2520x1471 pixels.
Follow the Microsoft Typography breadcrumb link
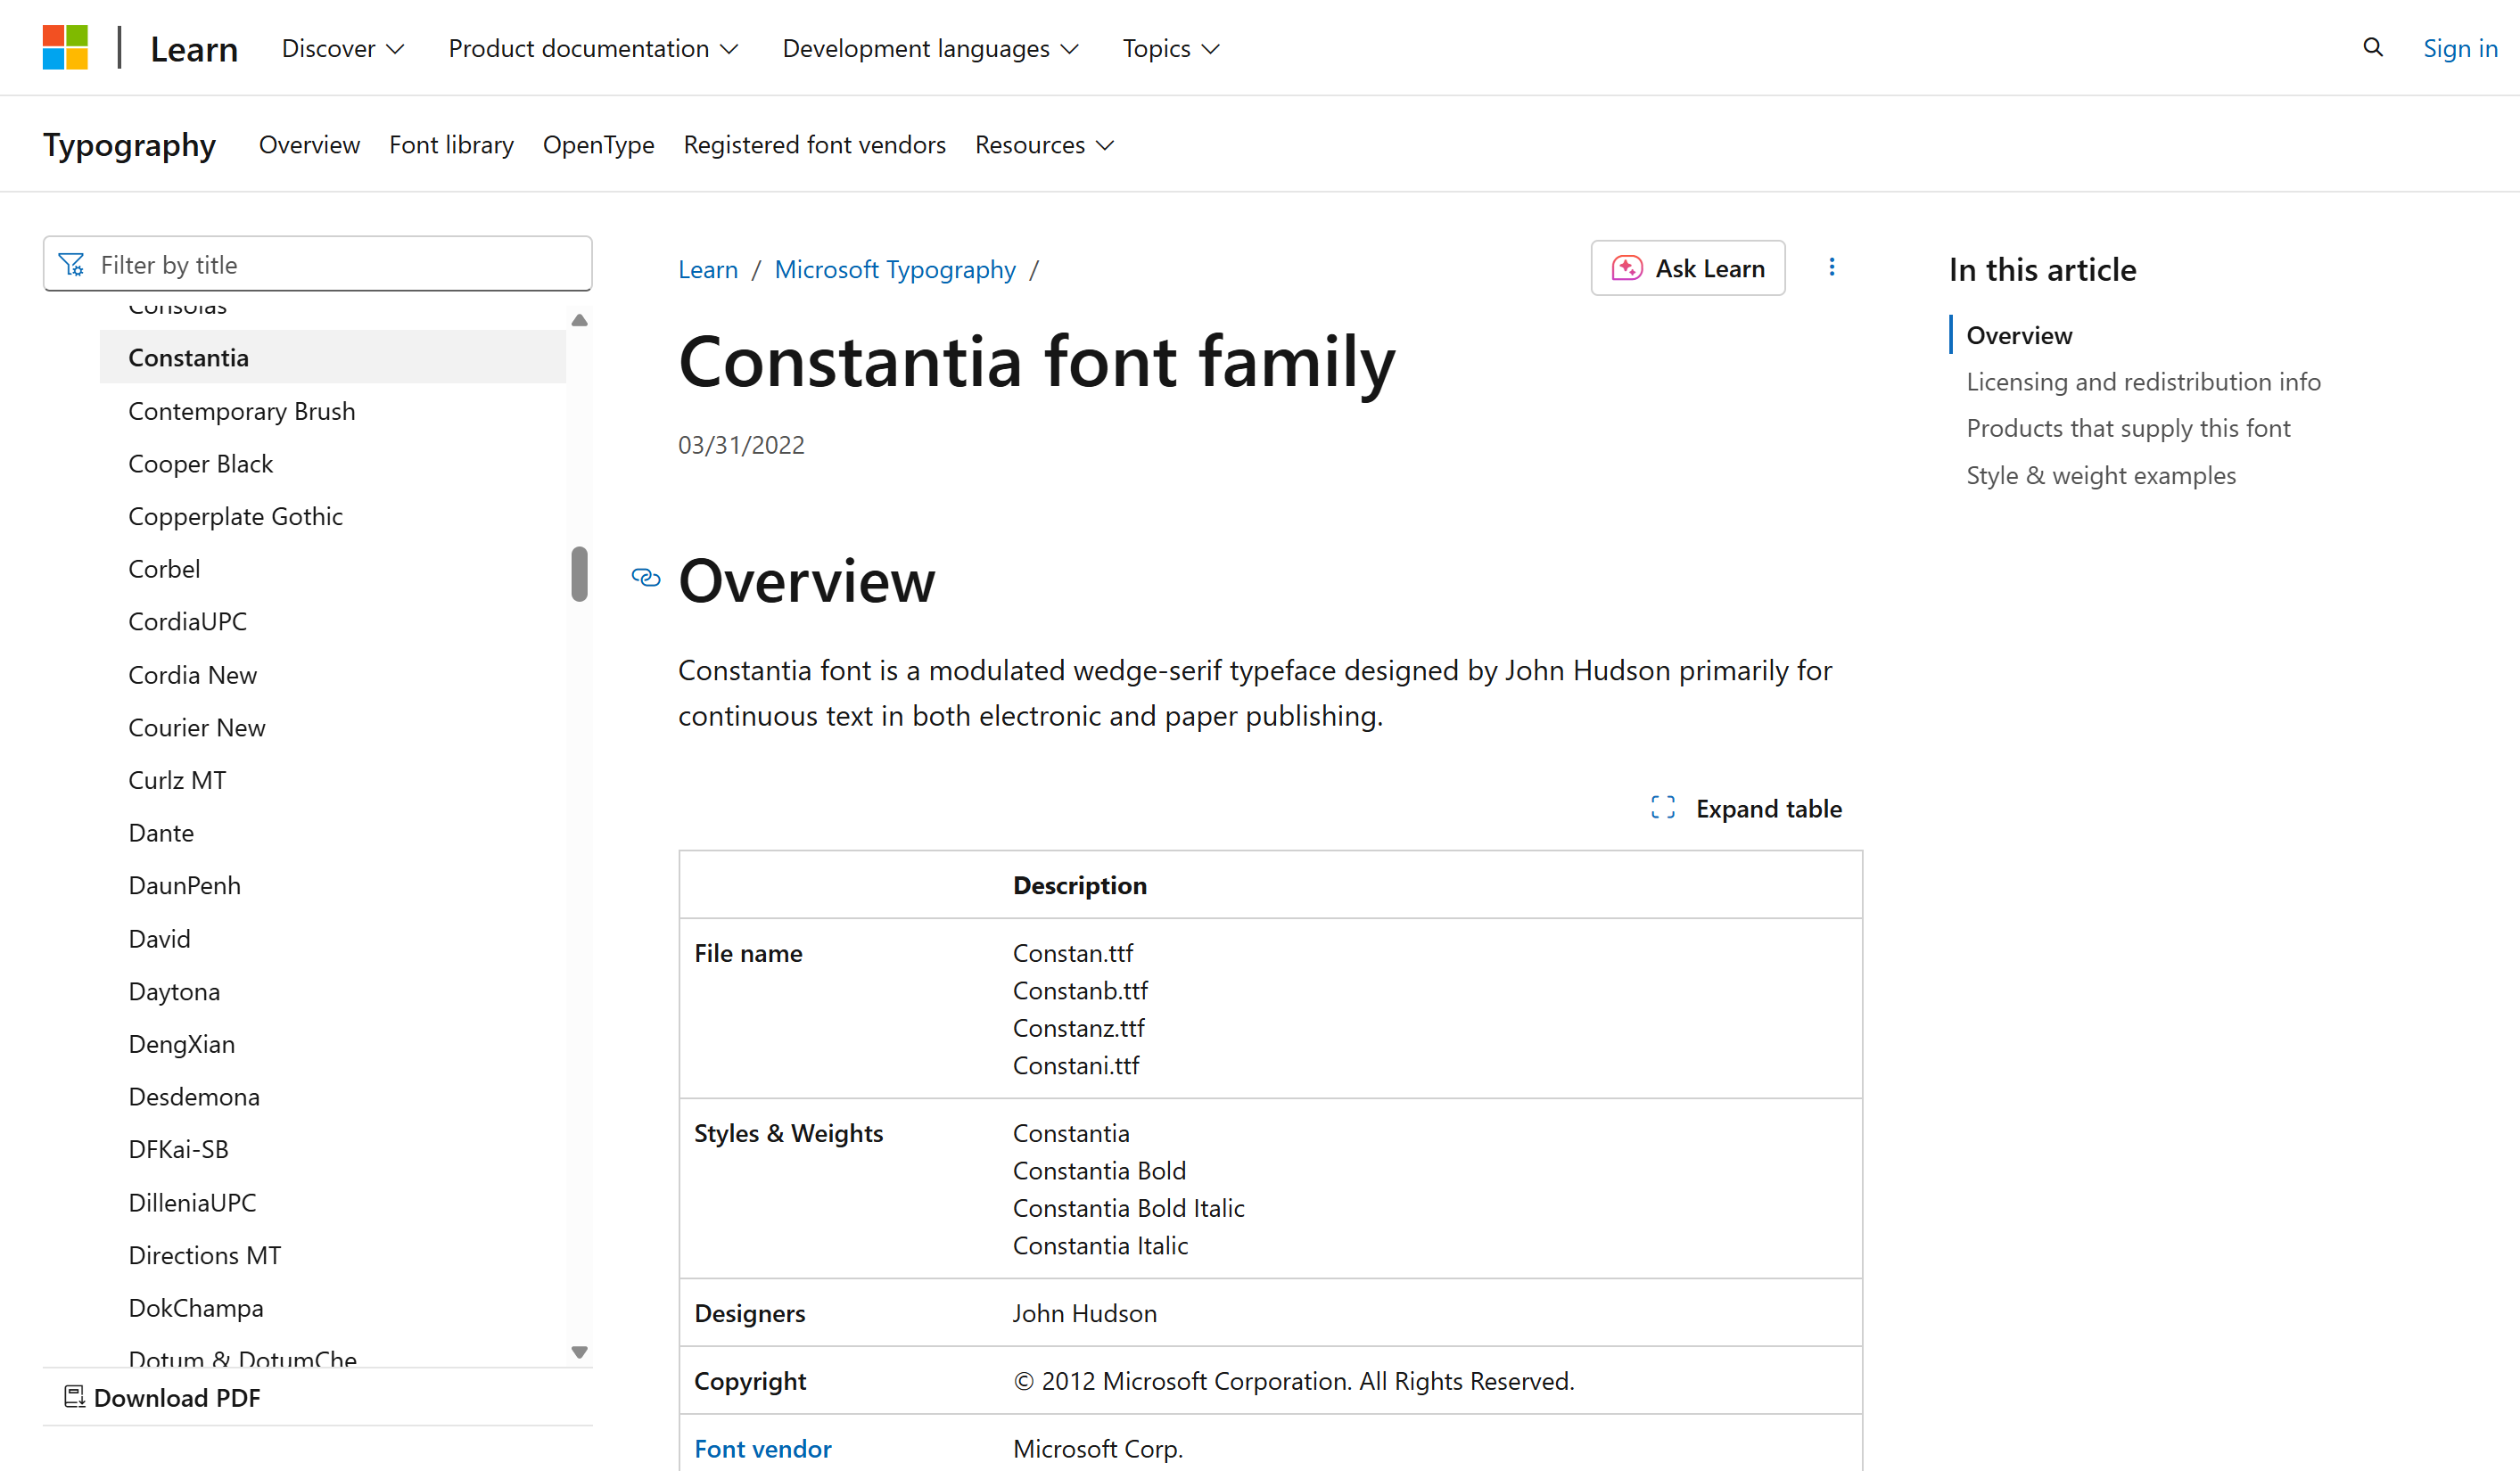pyautogui.click(x=895, y=268)
